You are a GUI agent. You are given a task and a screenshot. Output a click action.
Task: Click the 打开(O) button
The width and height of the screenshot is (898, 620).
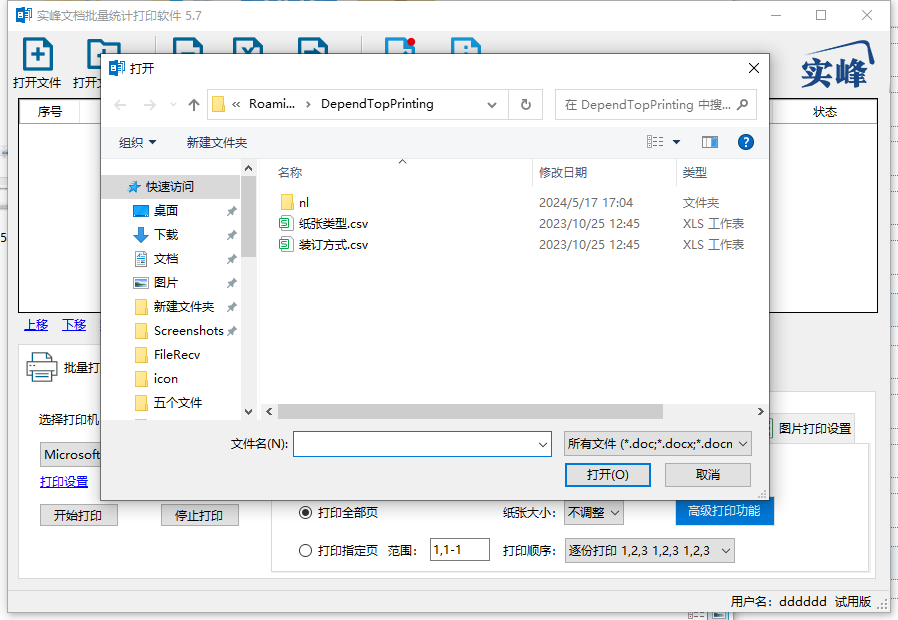pos(608,475)
